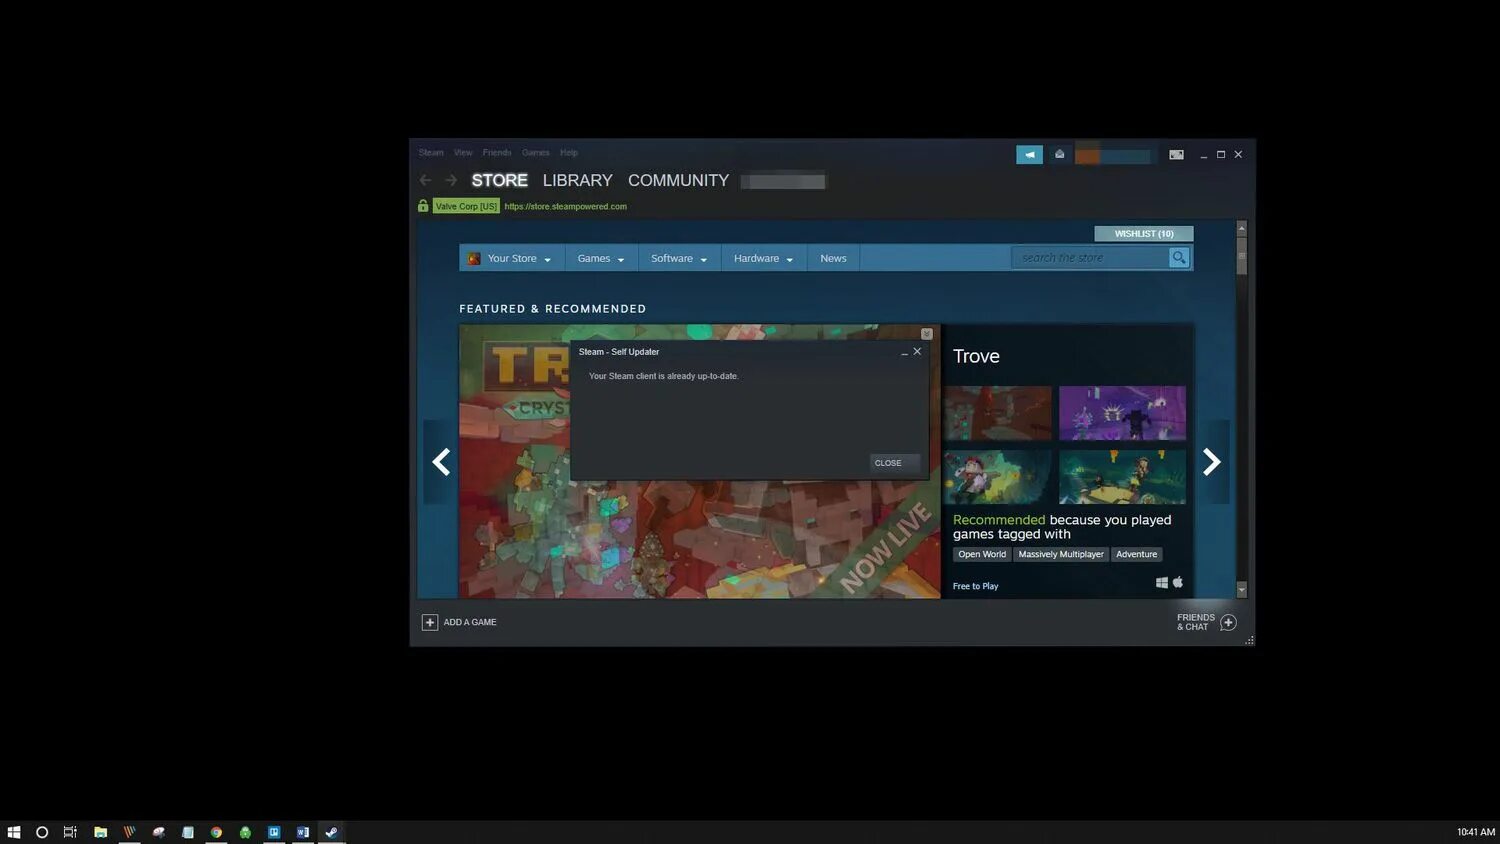This screenshot has width=1500, height=844.
Task: Open the WISHLIST (10) button
Action: pyautogui.click(x=1144, y=234)
